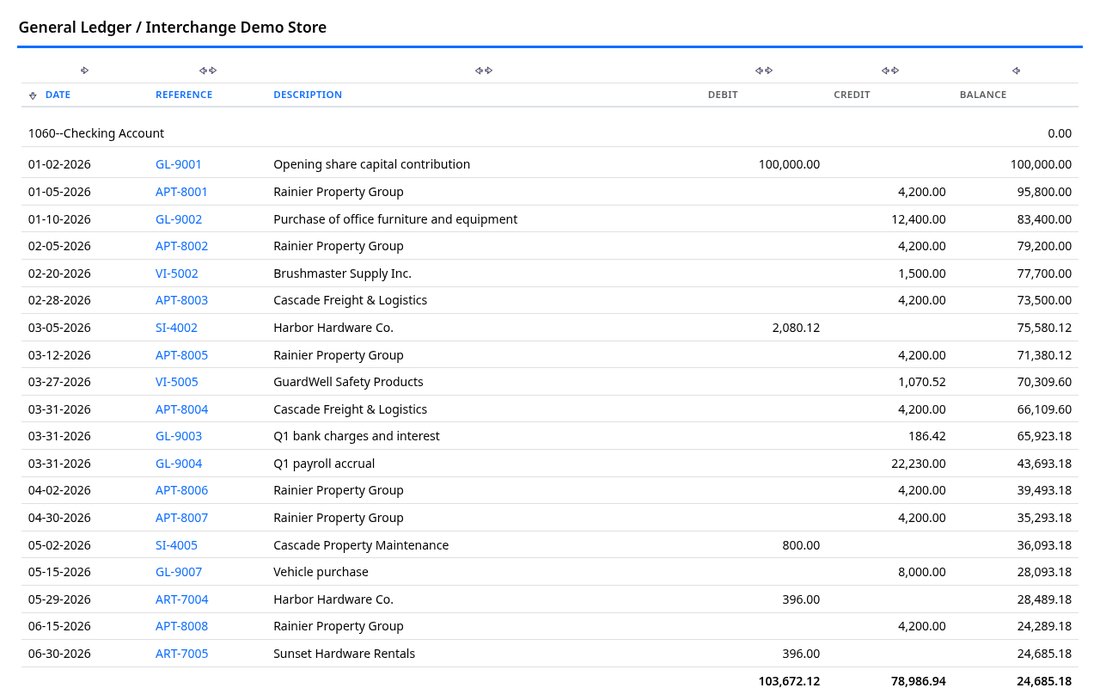The height and width of the screenshot is (688, 1100).
Task: Open reference APT-8007
Action: pyautogui.click(x=181, y=518)
